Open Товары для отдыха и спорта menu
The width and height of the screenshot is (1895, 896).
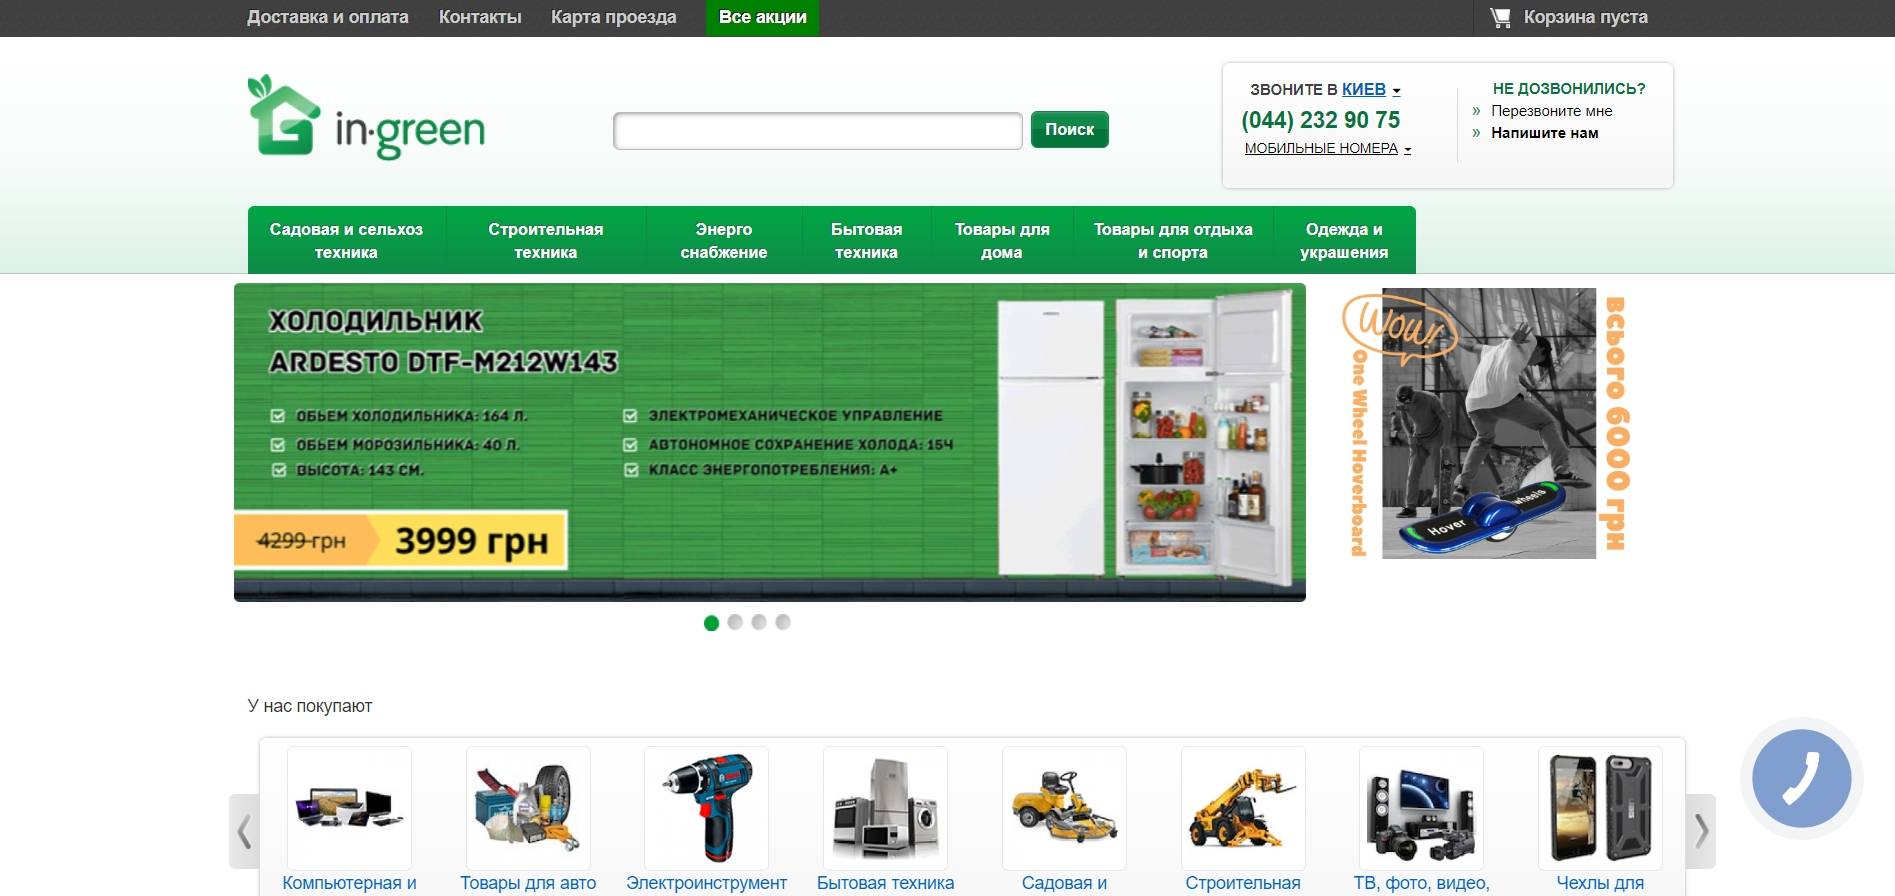[x=1173, y=240]
